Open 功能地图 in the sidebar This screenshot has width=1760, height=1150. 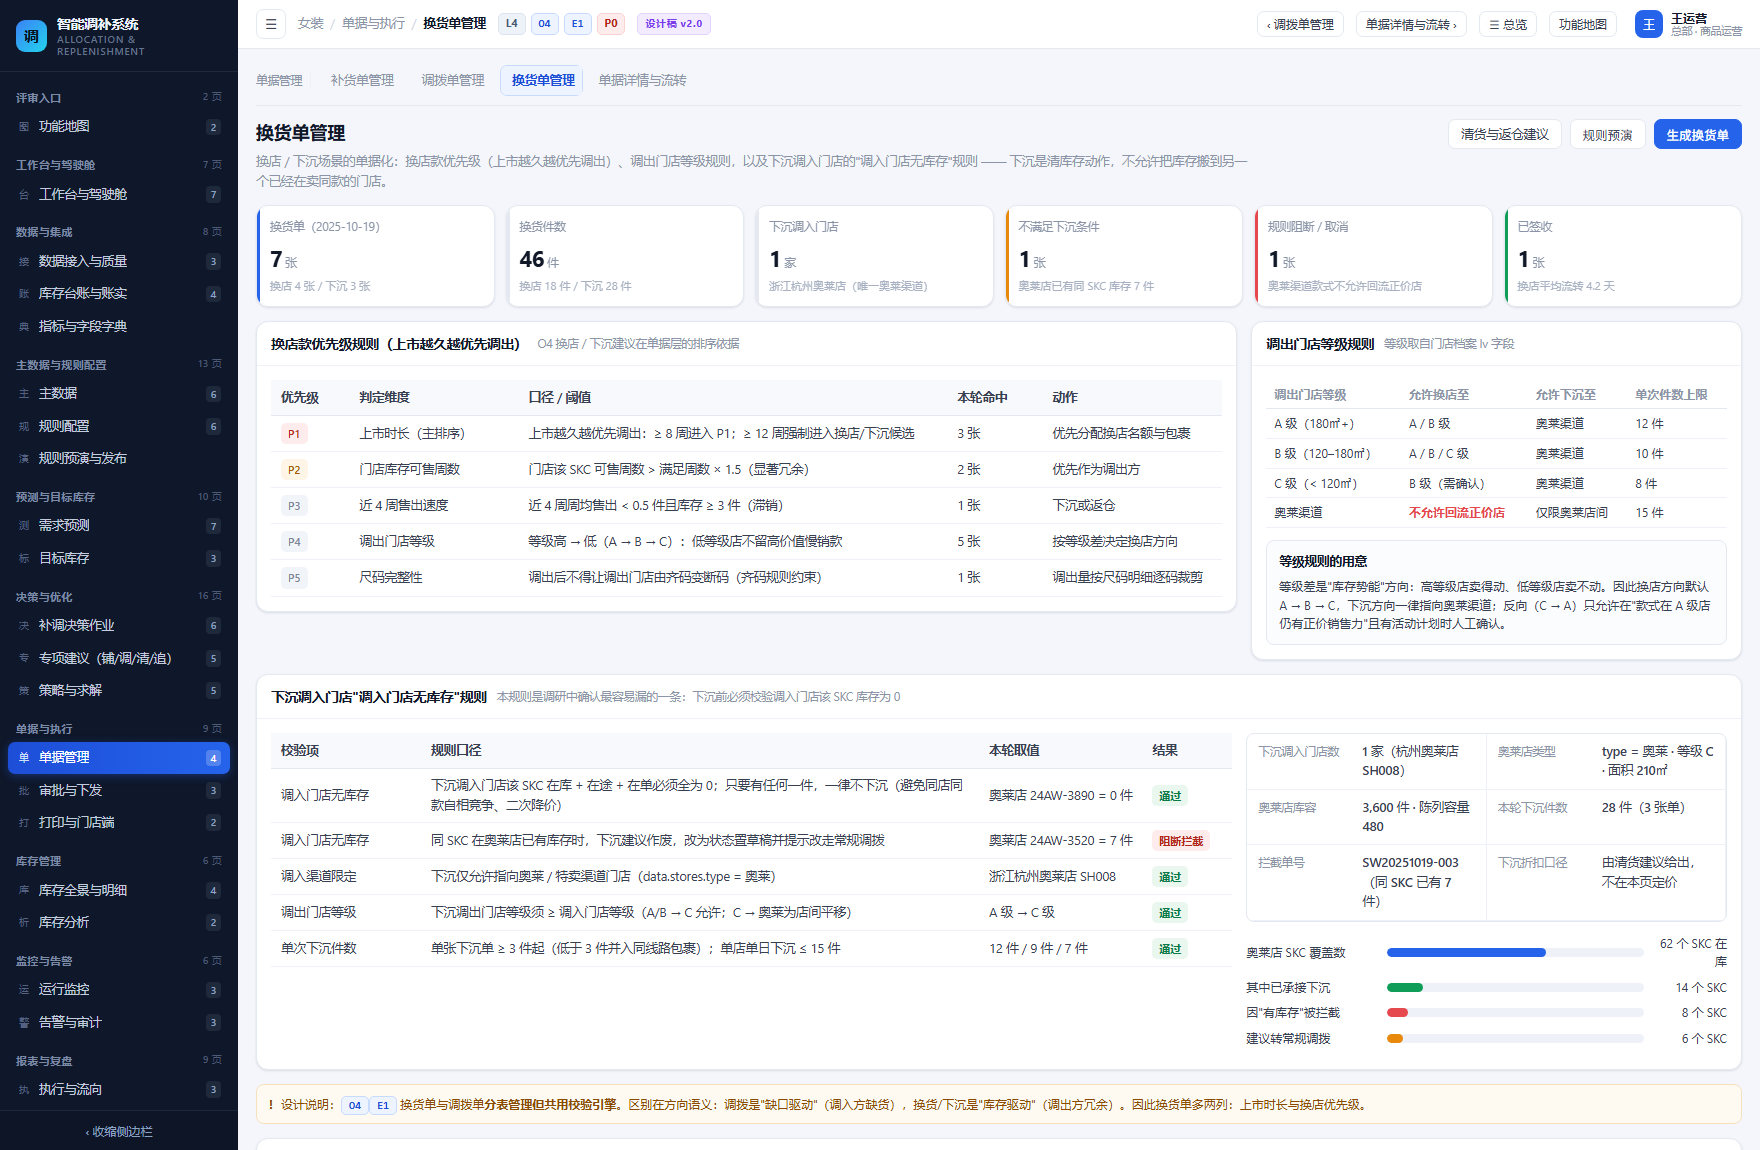119,127
